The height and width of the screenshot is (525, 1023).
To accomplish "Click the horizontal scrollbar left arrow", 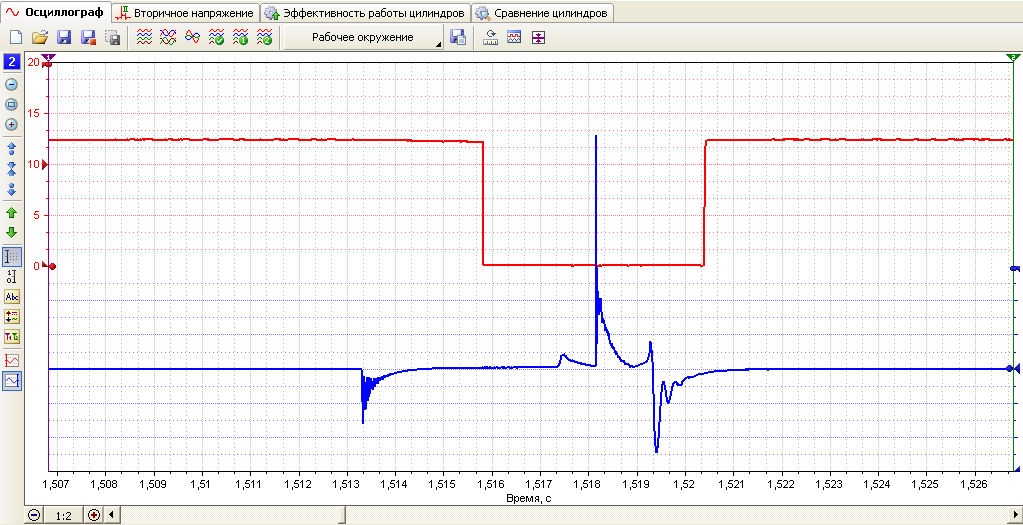I will point(110,515).
